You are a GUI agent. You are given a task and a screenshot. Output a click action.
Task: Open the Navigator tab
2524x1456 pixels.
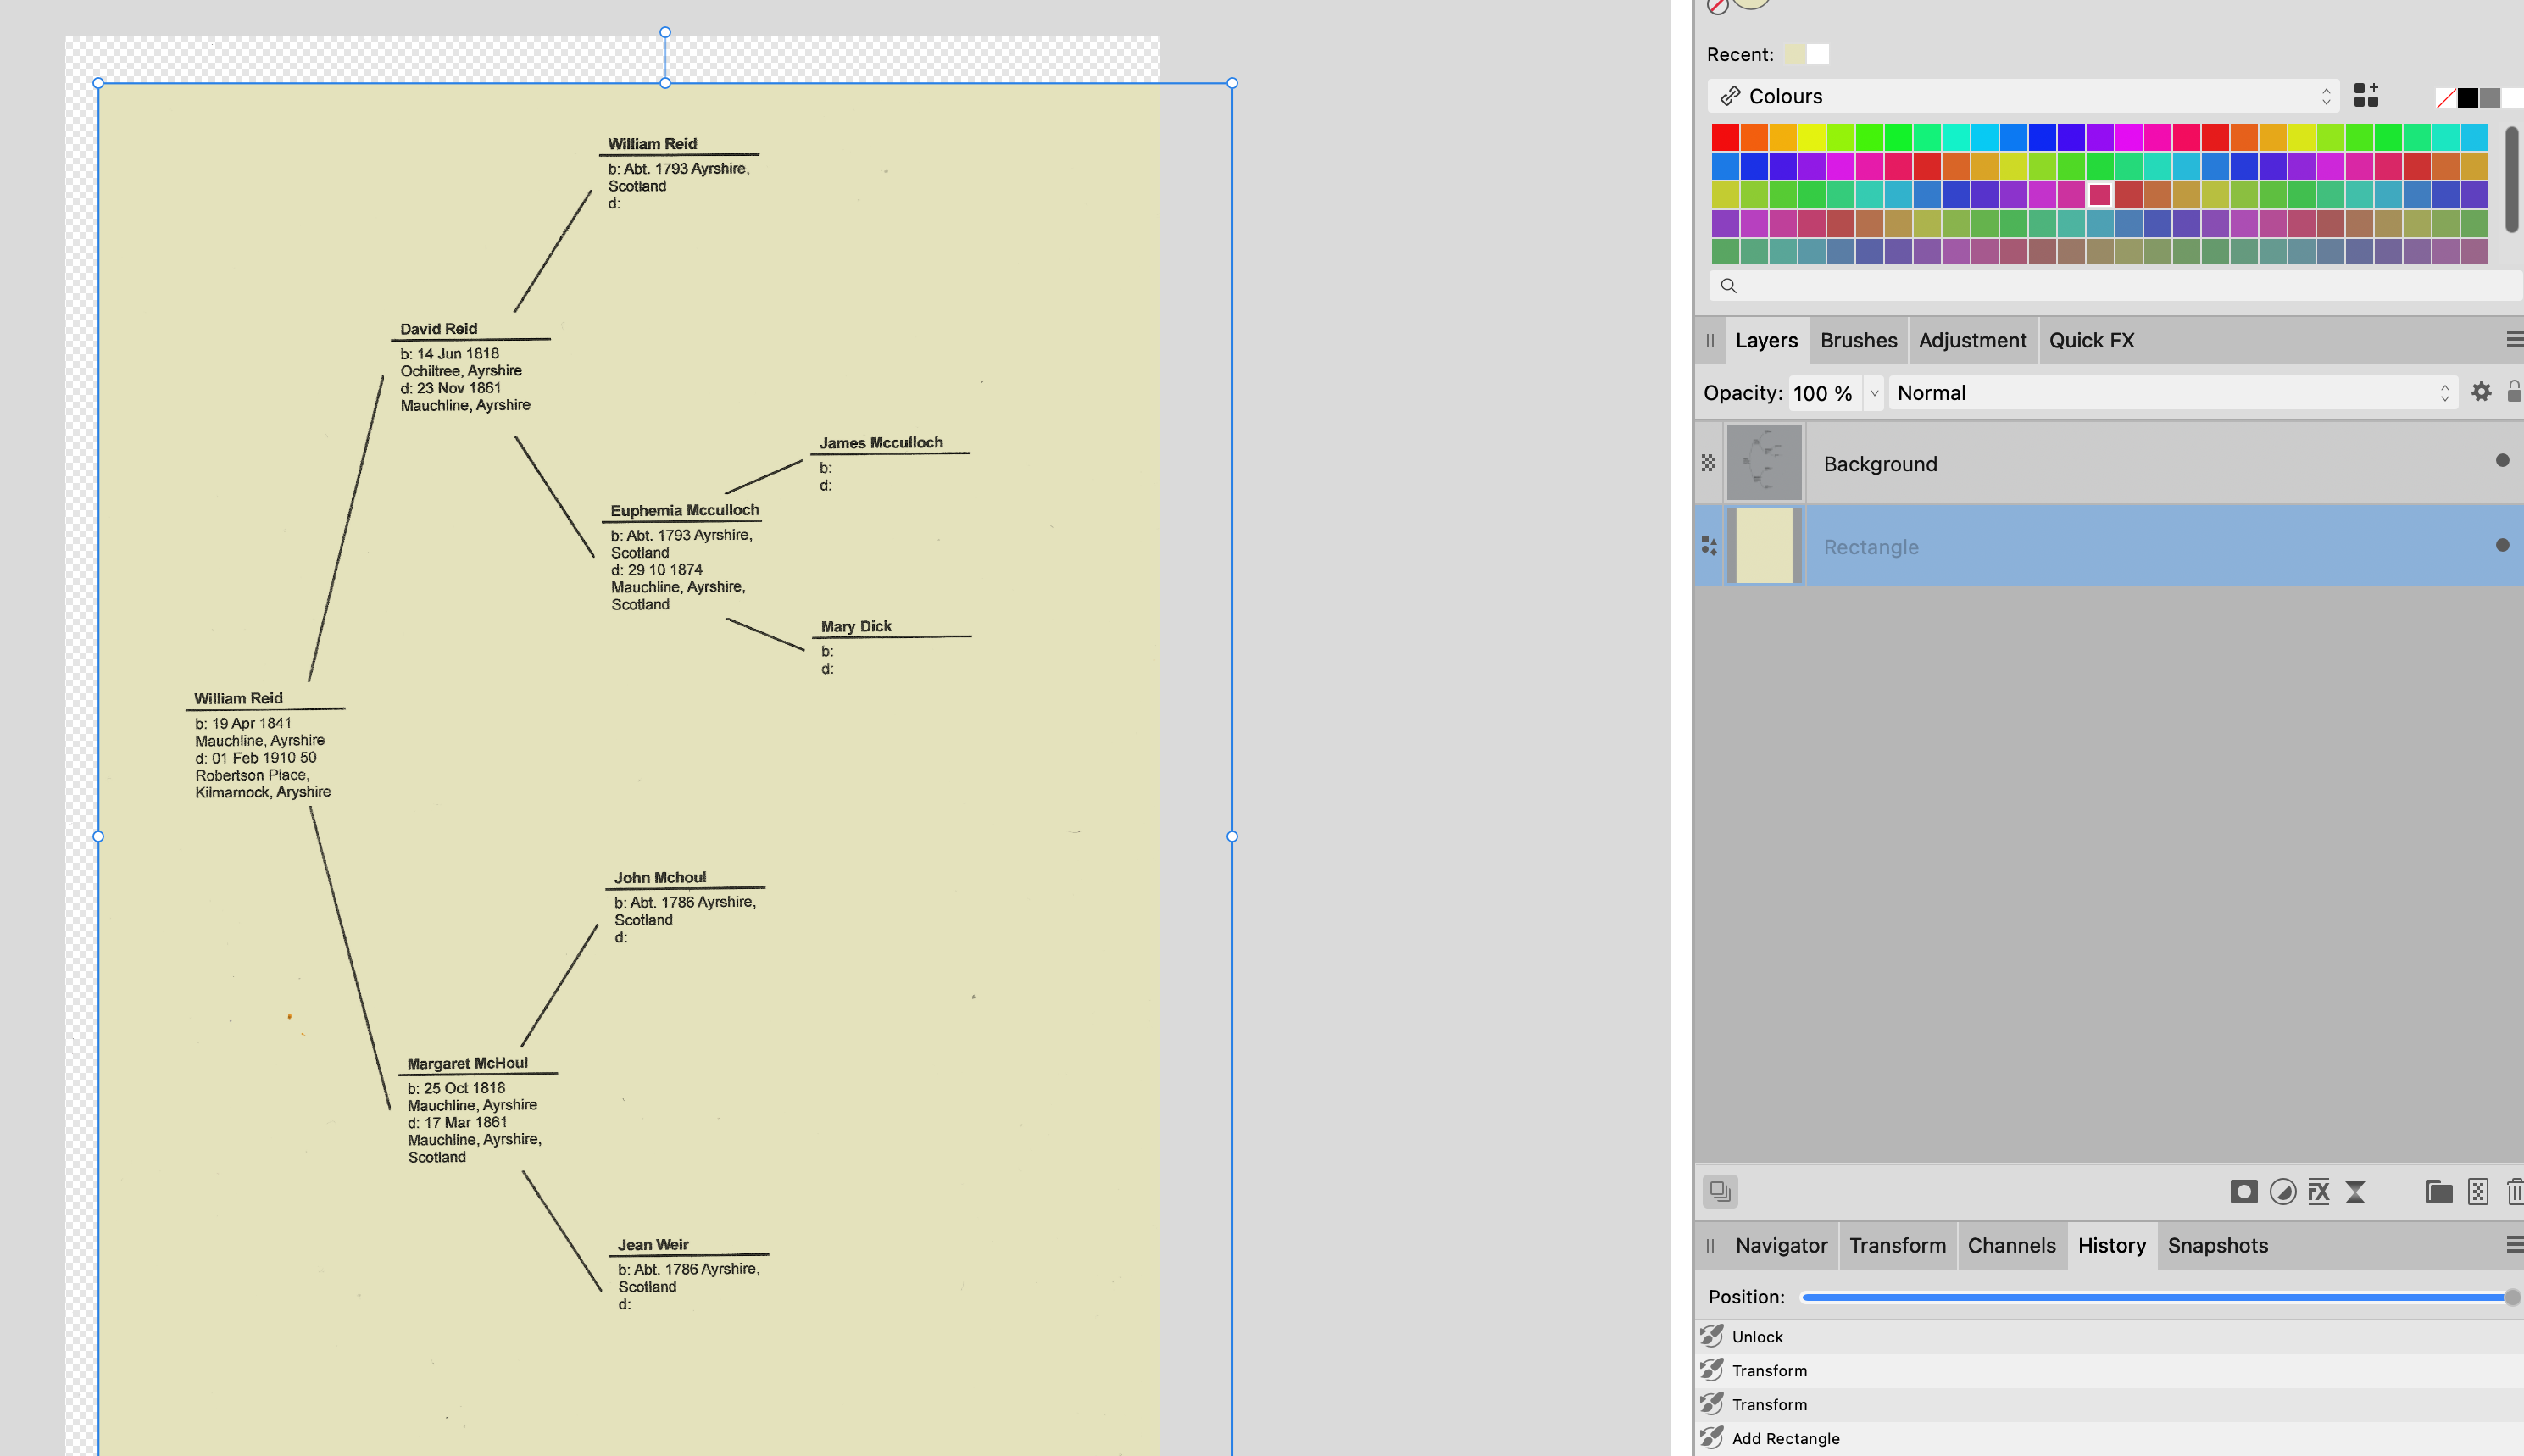(x=1781, y=1246)
